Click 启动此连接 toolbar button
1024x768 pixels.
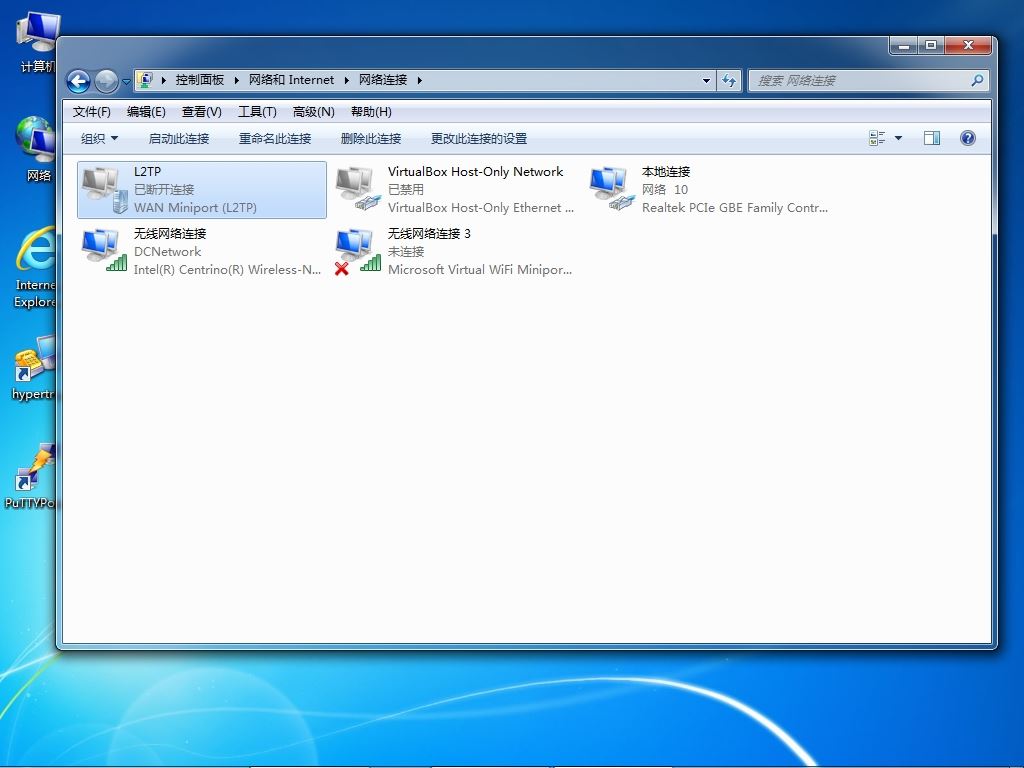(178, 138)
